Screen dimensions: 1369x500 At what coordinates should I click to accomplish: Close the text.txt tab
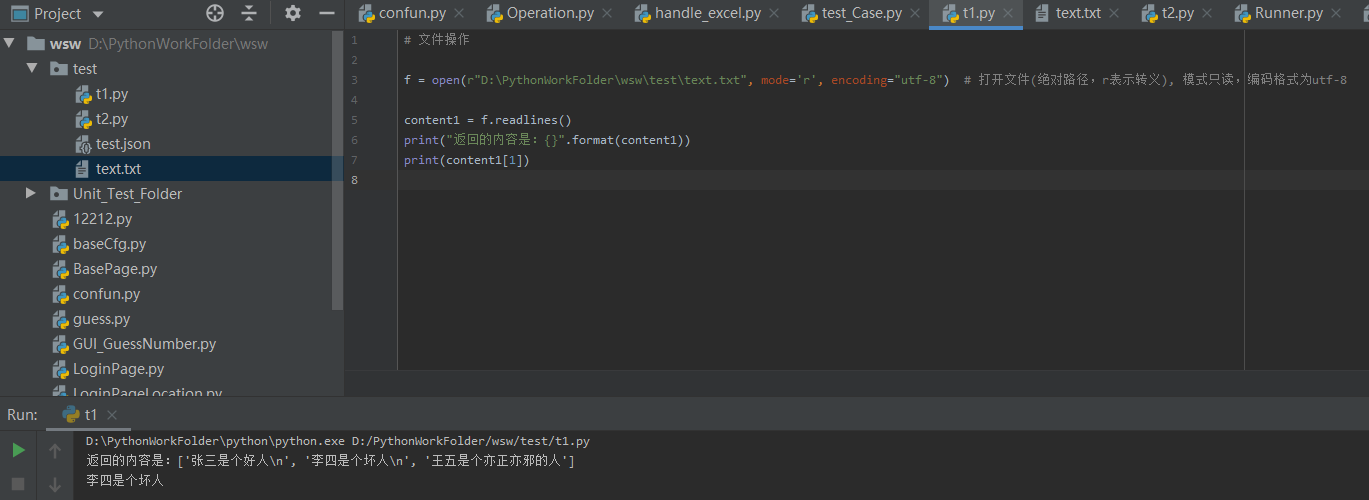pyautogui.click(x=1114, y=14)
